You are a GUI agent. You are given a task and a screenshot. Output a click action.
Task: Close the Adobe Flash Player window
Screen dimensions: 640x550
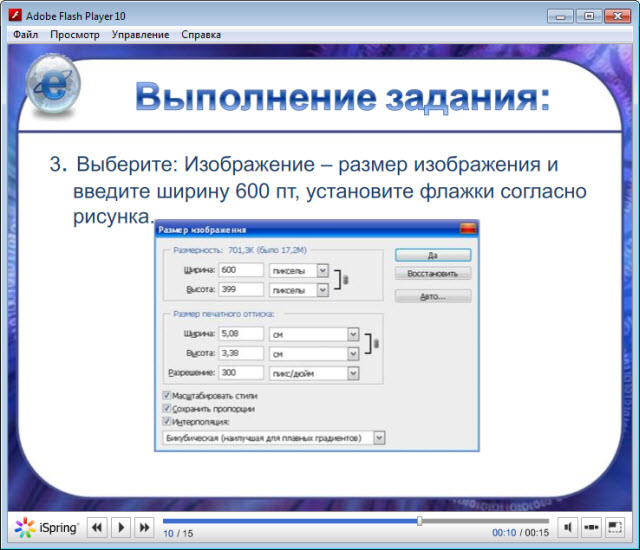[618, 16]
